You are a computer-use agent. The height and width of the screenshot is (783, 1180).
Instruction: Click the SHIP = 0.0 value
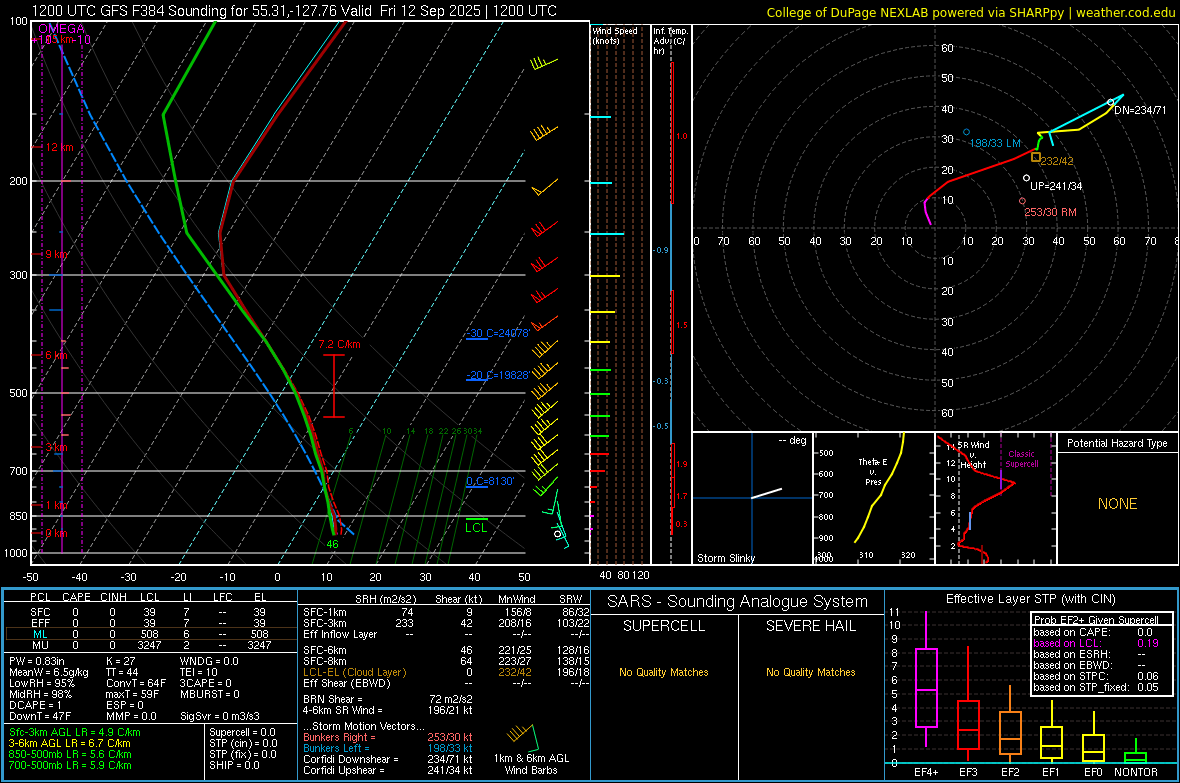(x=234, y=765)
